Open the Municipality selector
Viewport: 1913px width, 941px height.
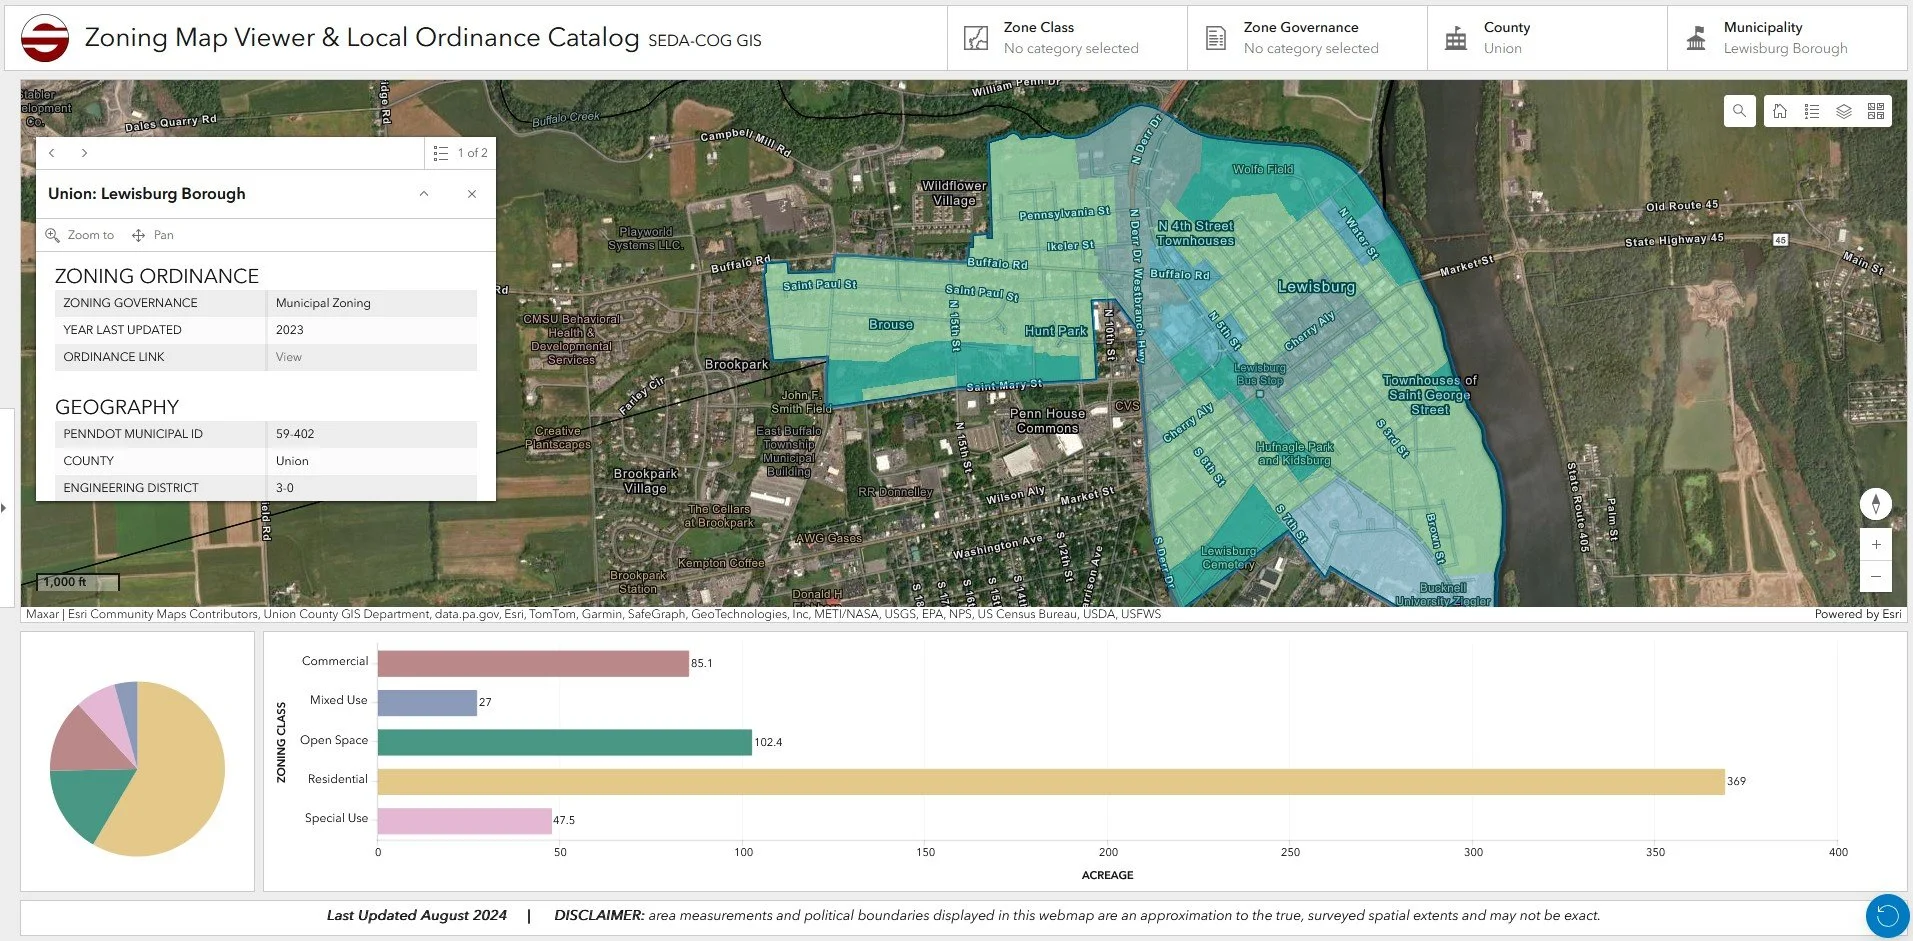1787,38
